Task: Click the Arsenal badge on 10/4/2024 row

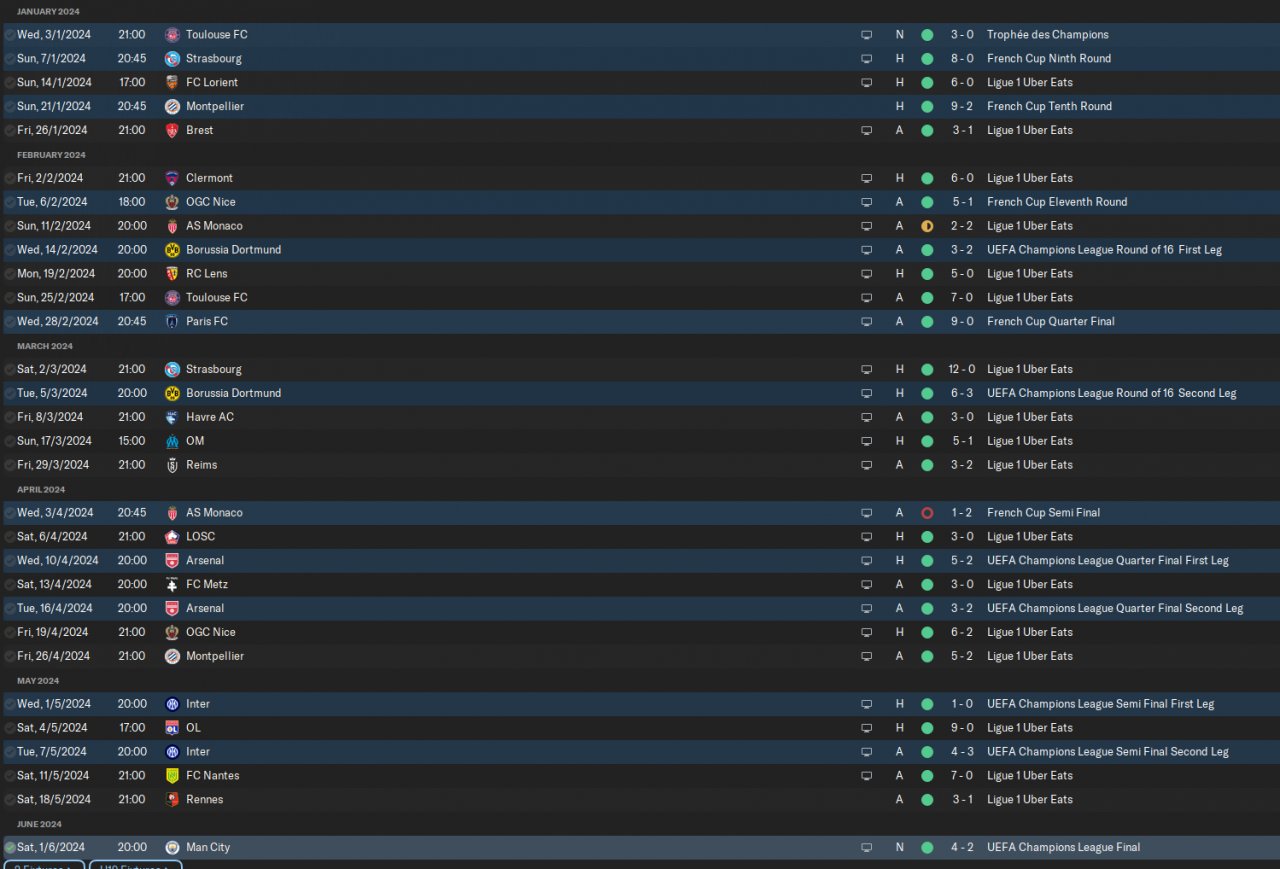Action: pyautogui.click(x=172, y=561)
